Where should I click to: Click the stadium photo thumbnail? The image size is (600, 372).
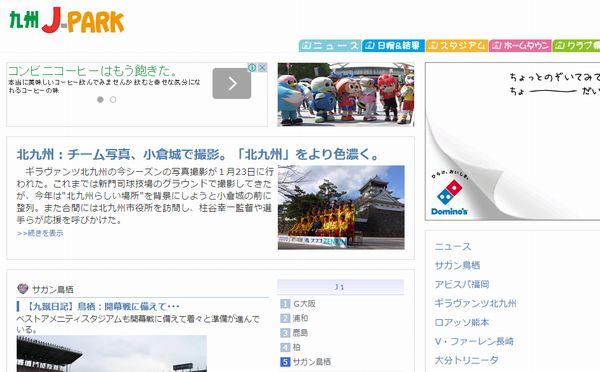click(x=111, y=354)
